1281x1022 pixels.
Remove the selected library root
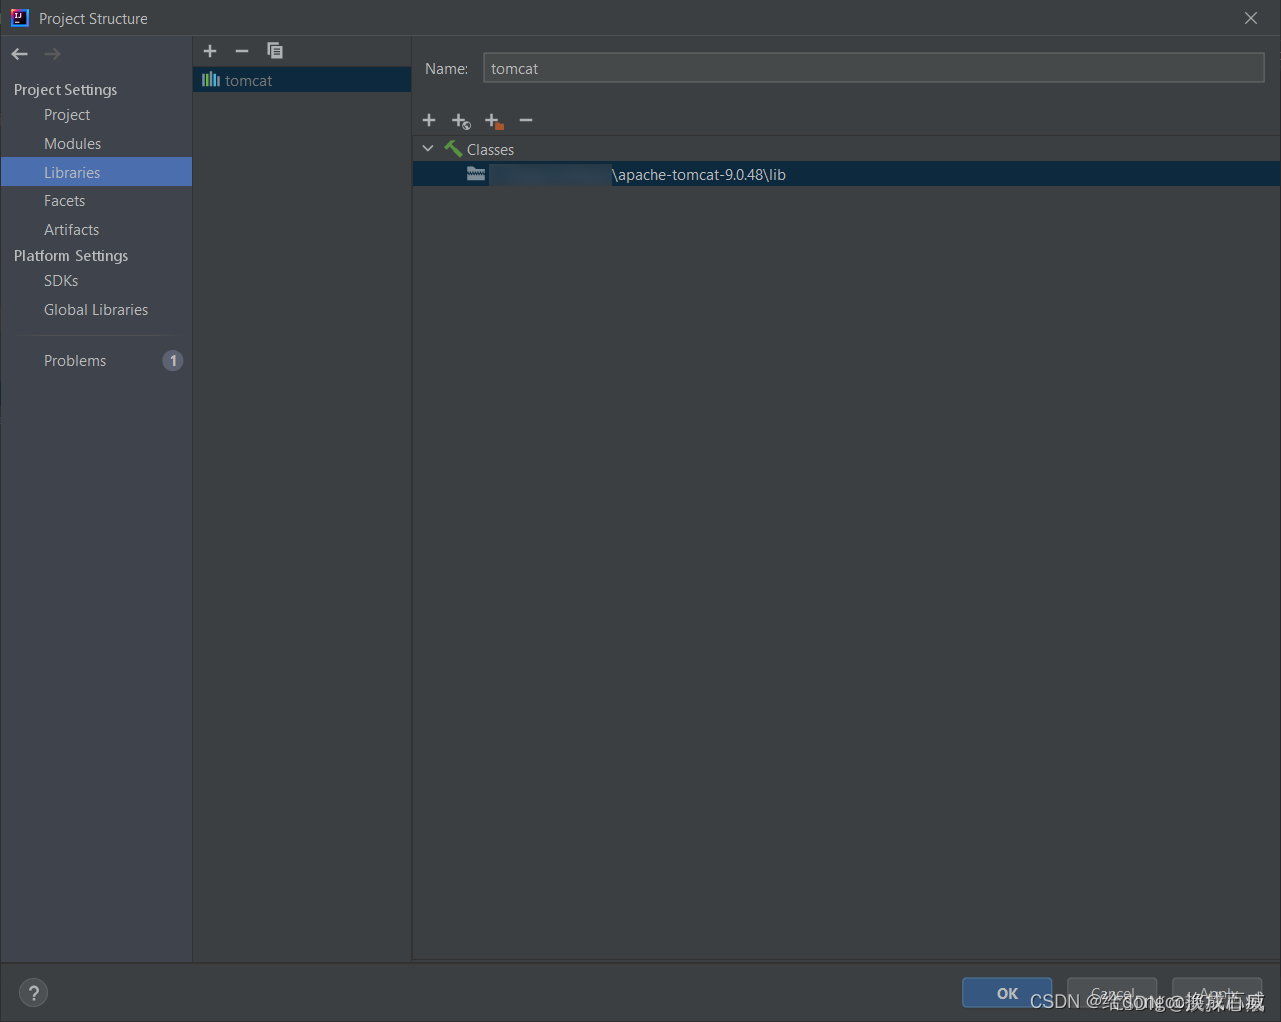coord(526,120)
